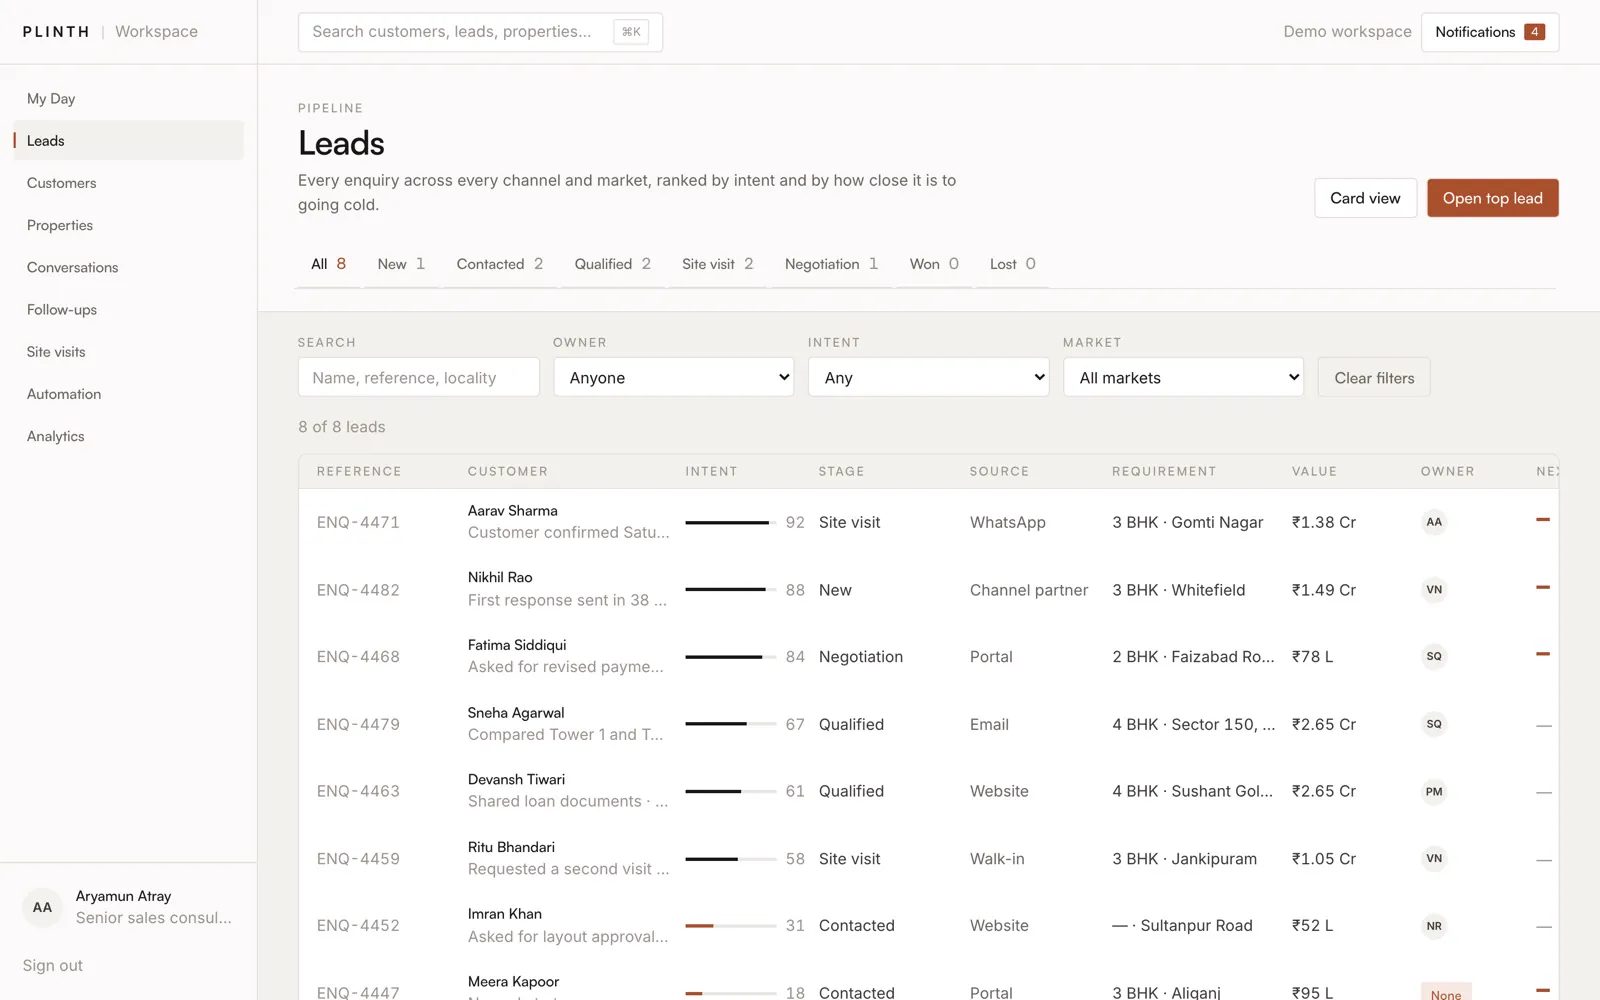Click the notifications count badge

coord(1534,32)
